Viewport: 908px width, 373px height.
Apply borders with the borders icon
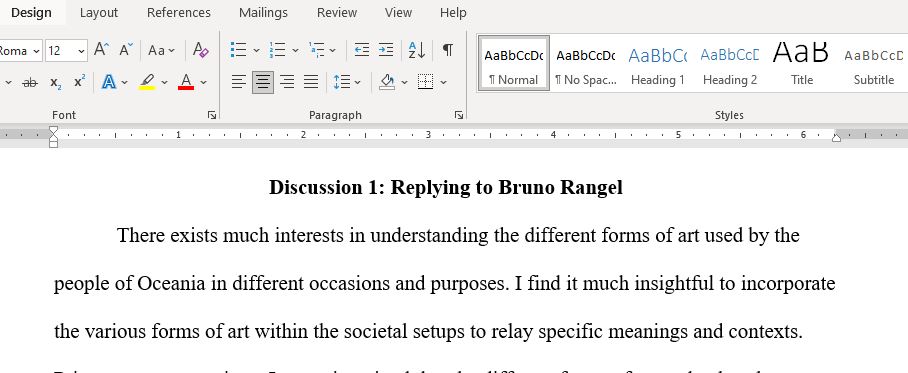coord(426,82)
